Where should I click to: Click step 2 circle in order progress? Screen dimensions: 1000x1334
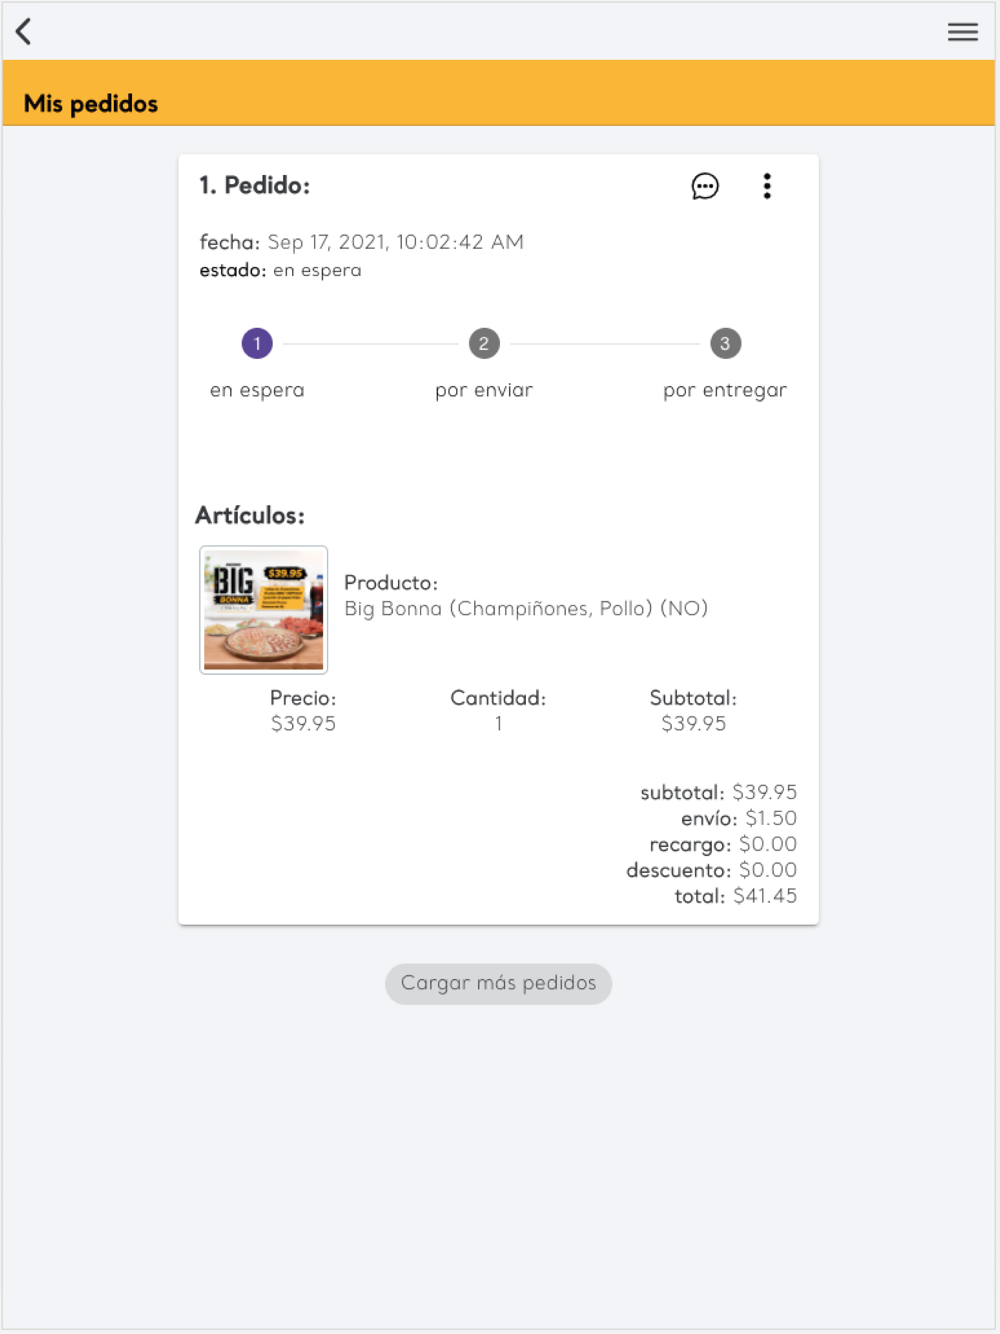coord(484,344)
